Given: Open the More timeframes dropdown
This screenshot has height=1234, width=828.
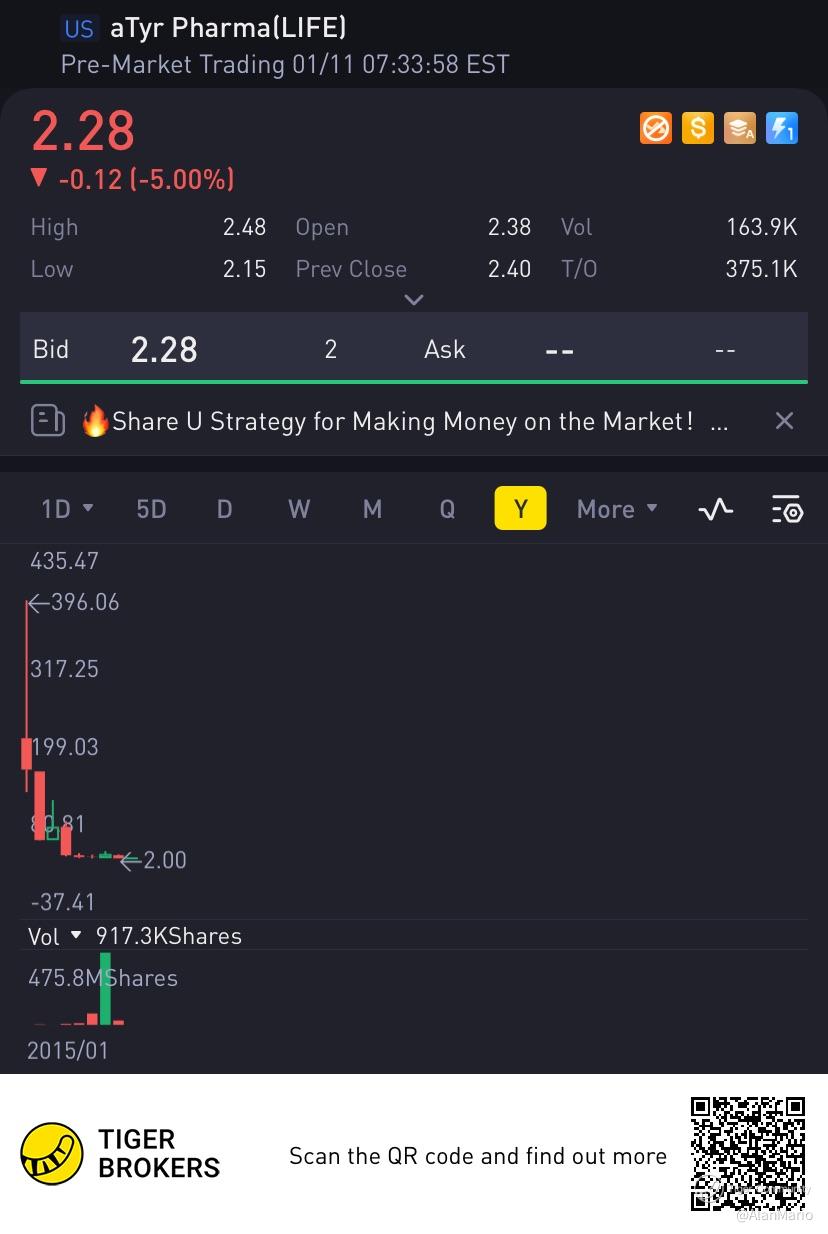Looking at the screenshot, I should pyautogui.click(x=617, y=509).
